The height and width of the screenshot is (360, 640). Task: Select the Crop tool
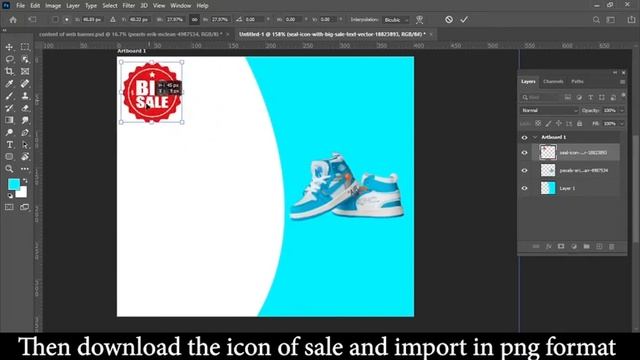[9, 71]
